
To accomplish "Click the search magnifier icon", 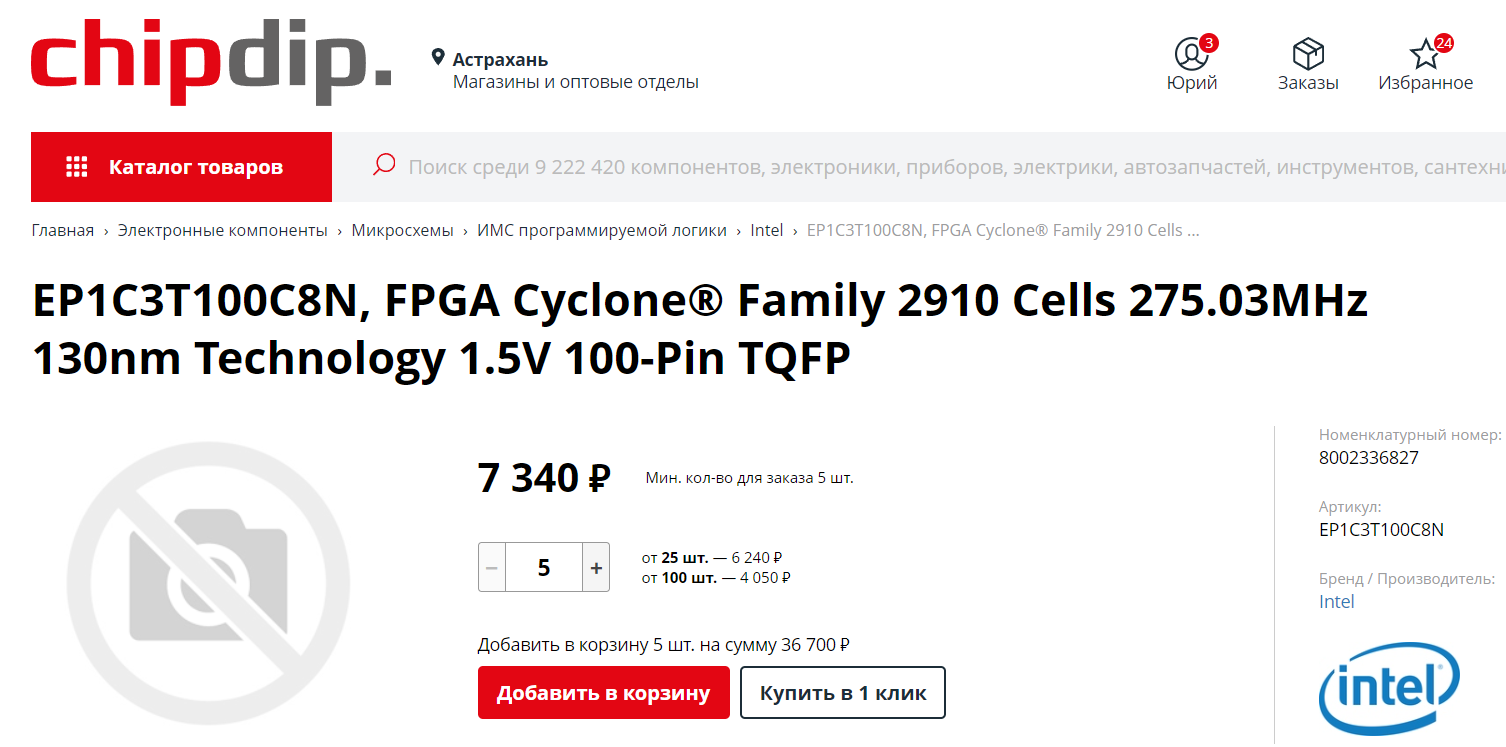I will click(x=384, y=165).
